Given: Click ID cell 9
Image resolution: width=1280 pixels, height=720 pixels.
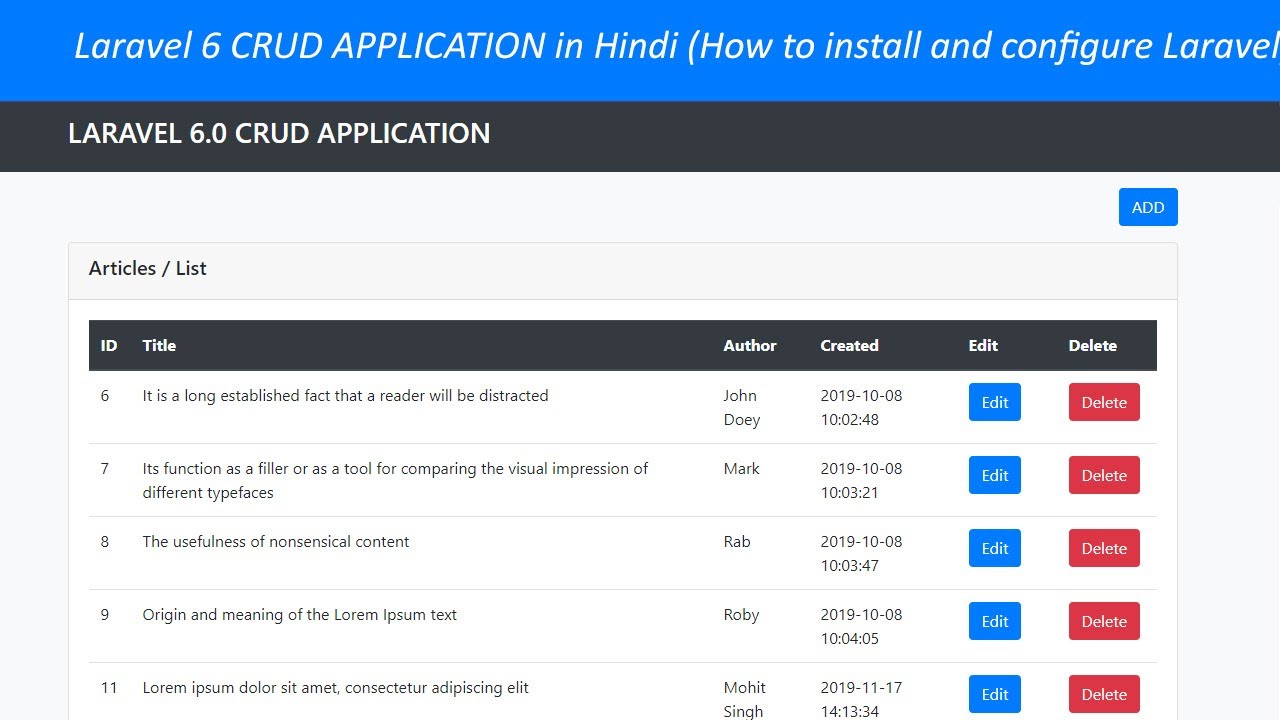Looking at the screenshot, I should [x=105, y=615].
